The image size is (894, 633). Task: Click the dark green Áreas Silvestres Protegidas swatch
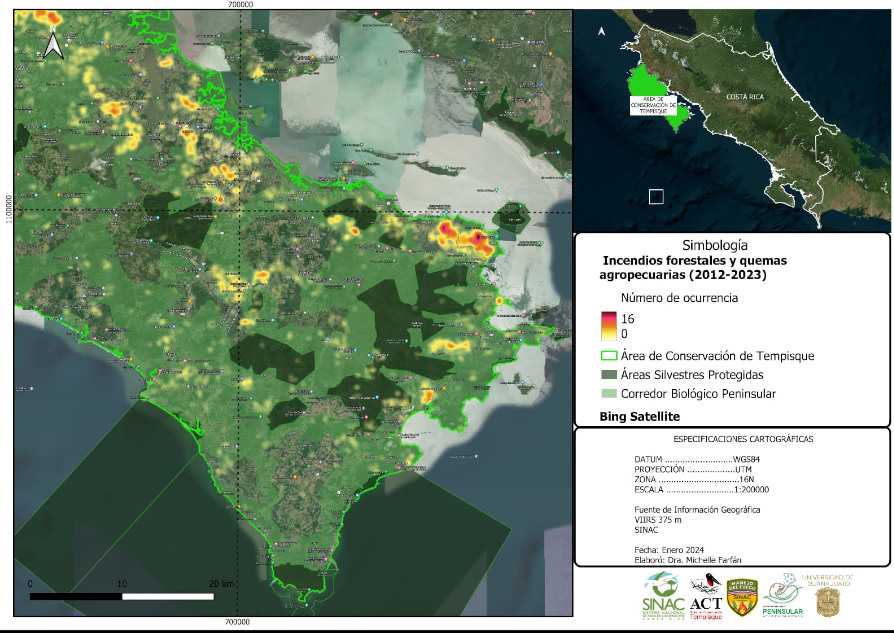click(607, 375)
